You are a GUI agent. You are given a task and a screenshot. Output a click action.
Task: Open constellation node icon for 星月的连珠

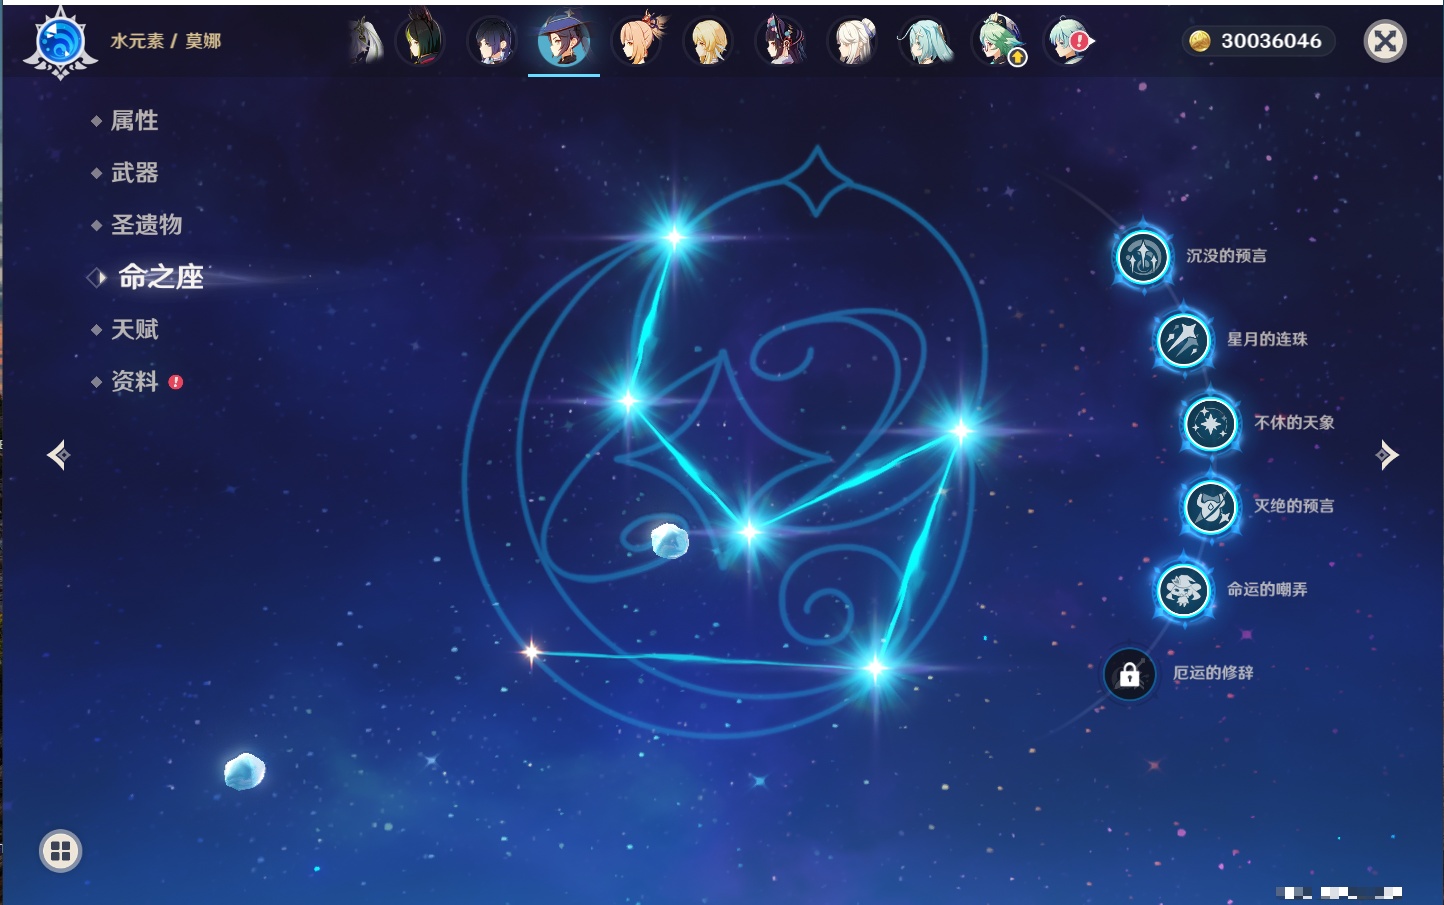pos(1183,340)
